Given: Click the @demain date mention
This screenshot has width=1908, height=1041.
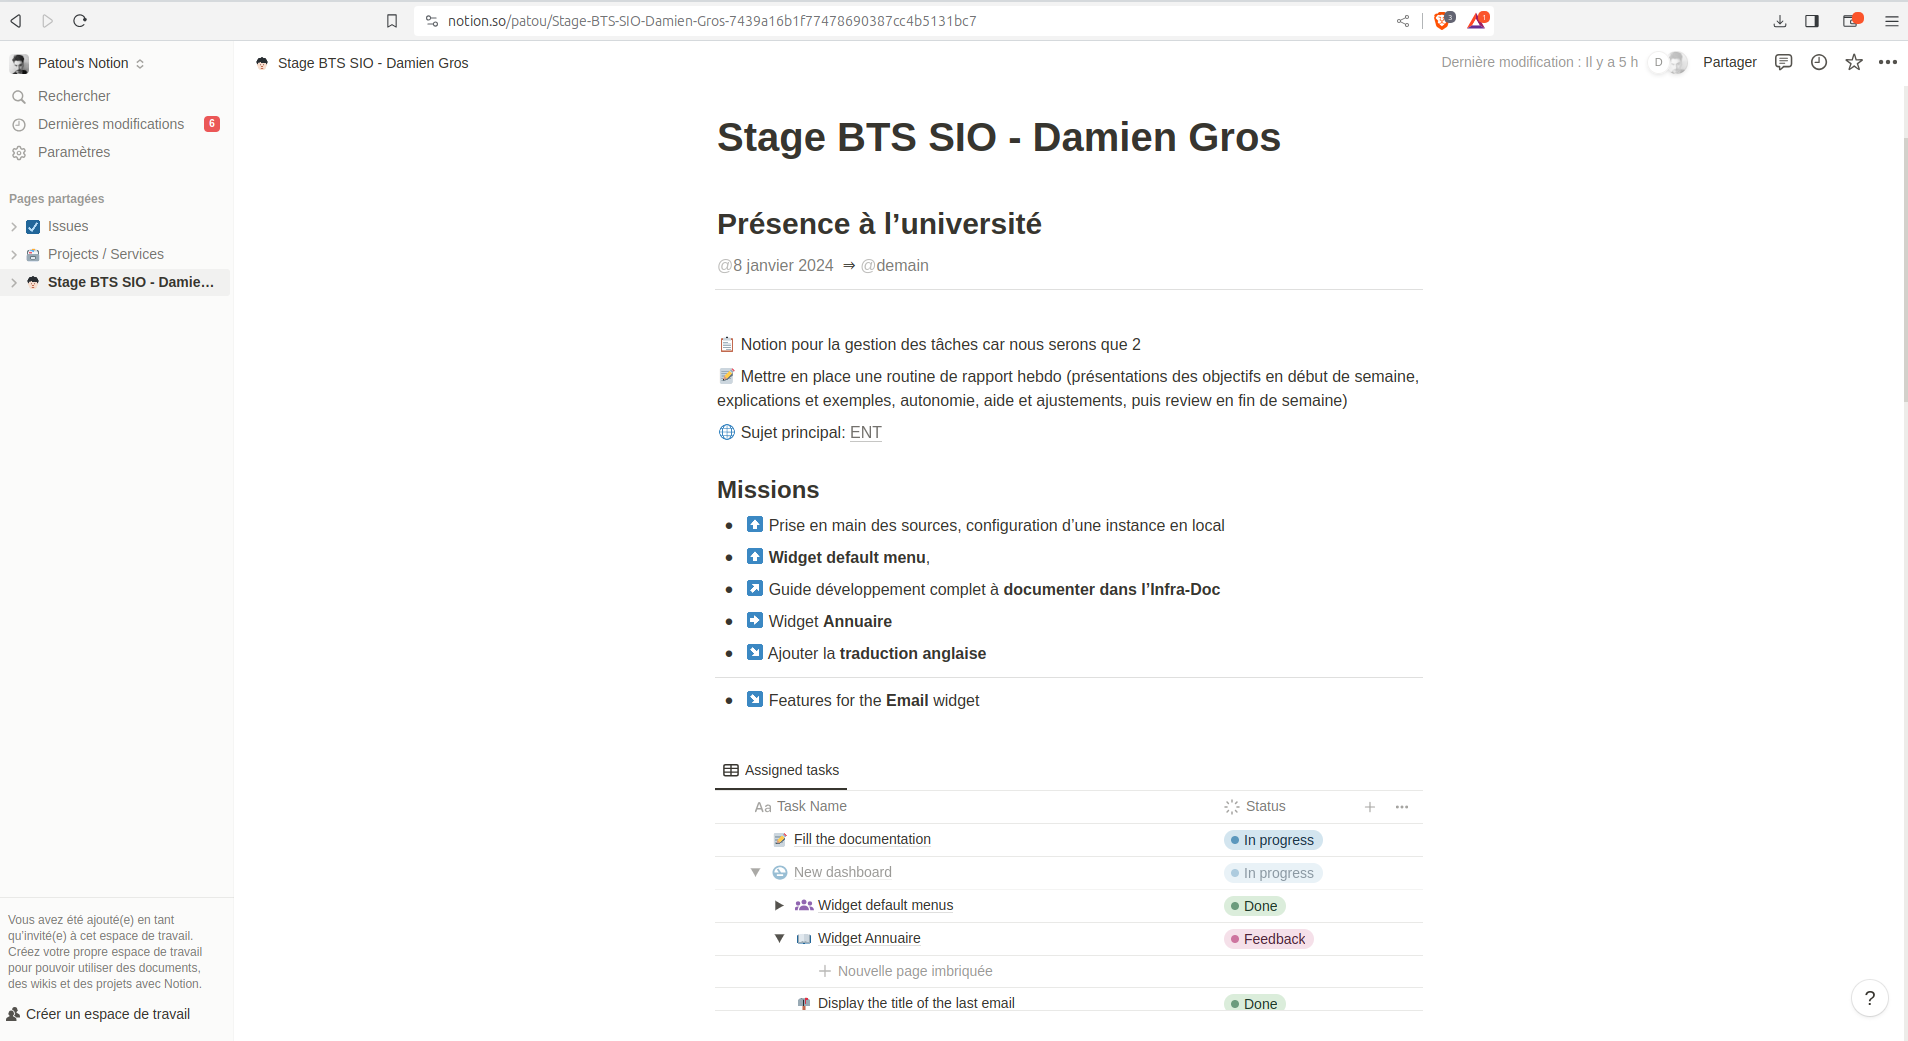Looking at the screenshot, I should click(x=895, y=266).
